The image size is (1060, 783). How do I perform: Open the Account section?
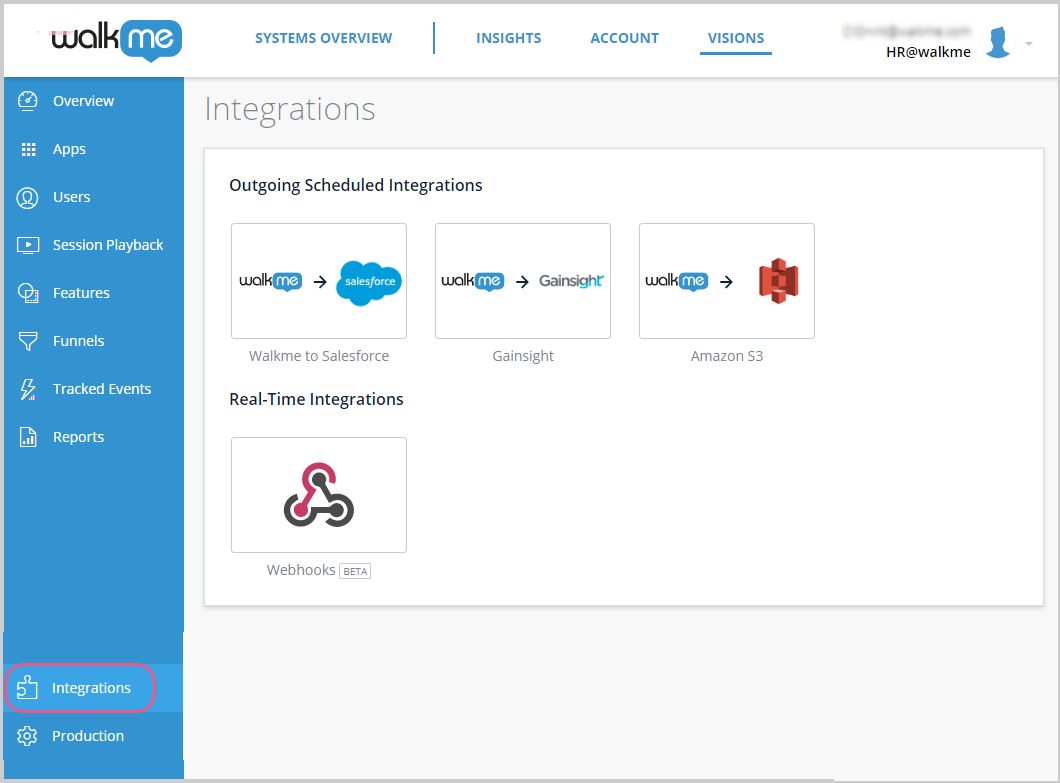tap(624, 37)
